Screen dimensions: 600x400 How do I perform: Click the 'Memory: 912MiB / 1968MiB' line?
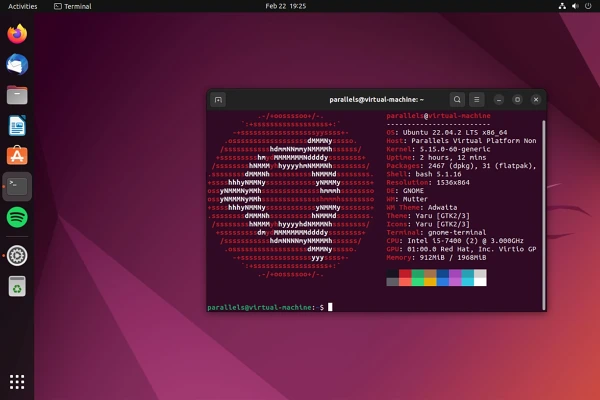(x=436, y=258)
